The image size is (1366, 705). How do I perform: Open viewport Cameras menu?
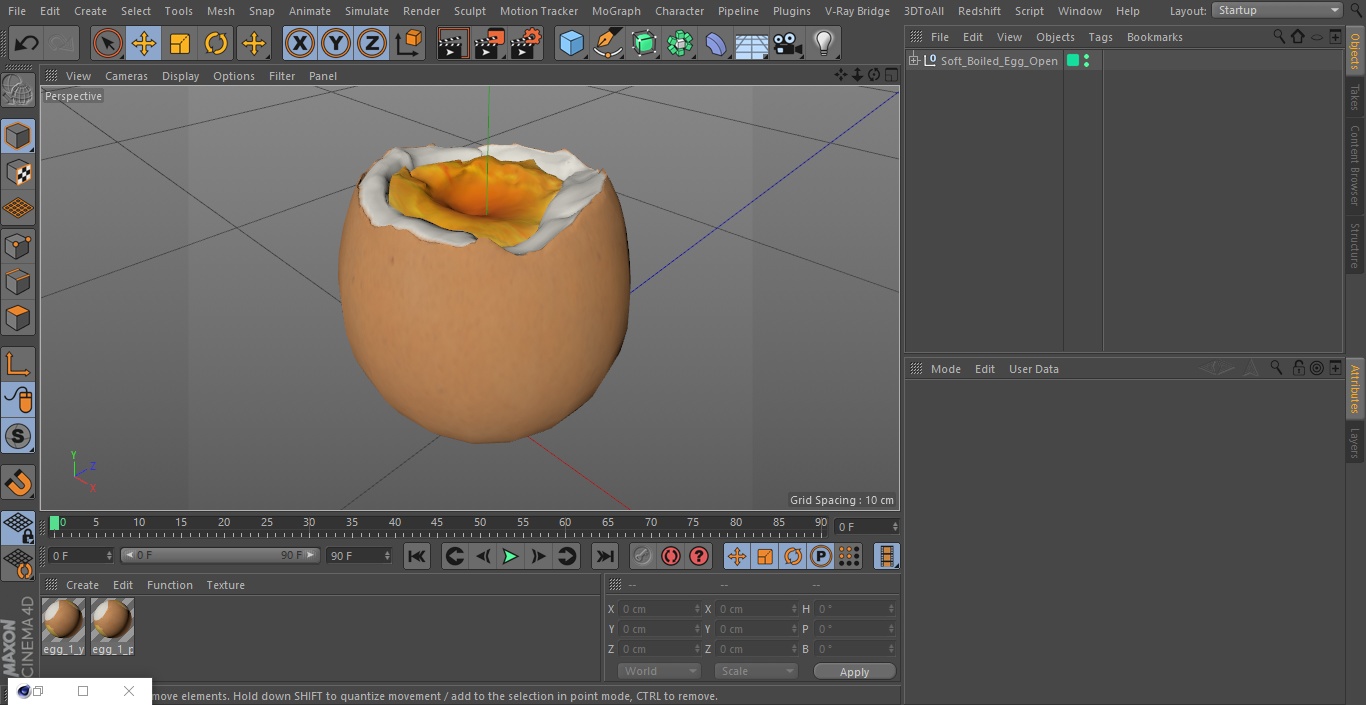click(126, 76)
